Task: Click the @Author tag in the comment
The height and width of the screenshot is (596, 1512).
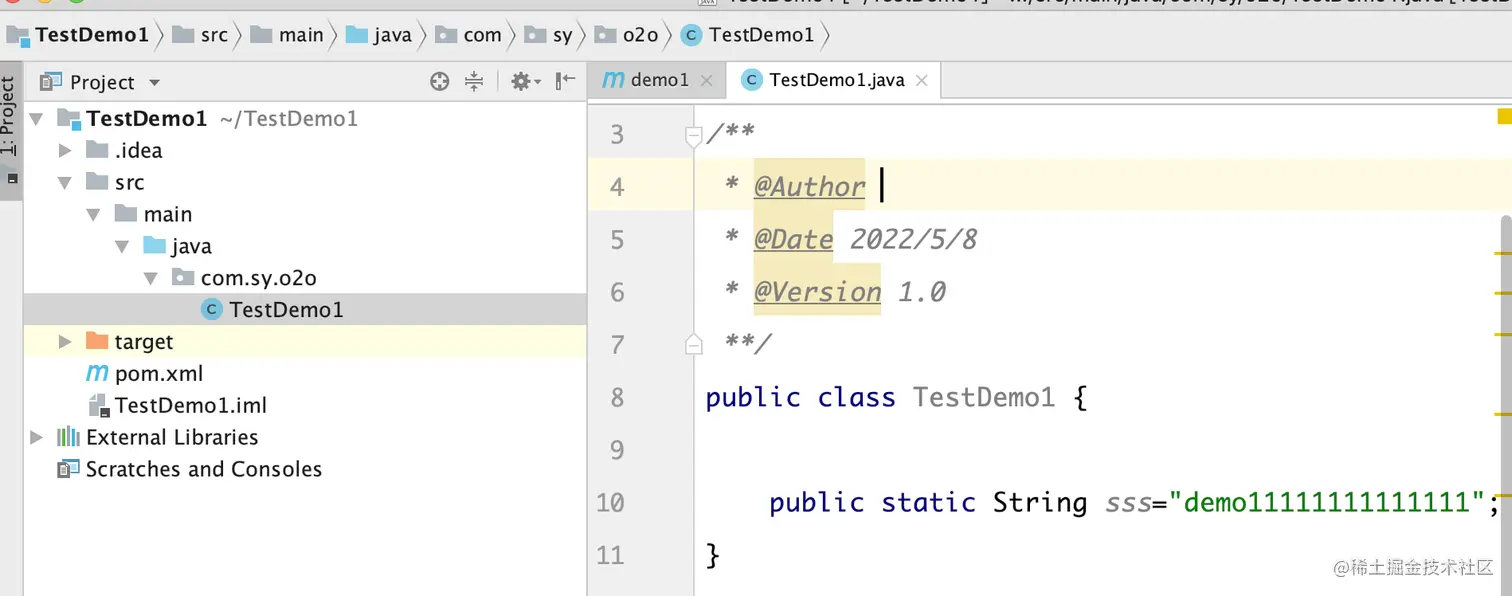Action: tap(809, 186)
